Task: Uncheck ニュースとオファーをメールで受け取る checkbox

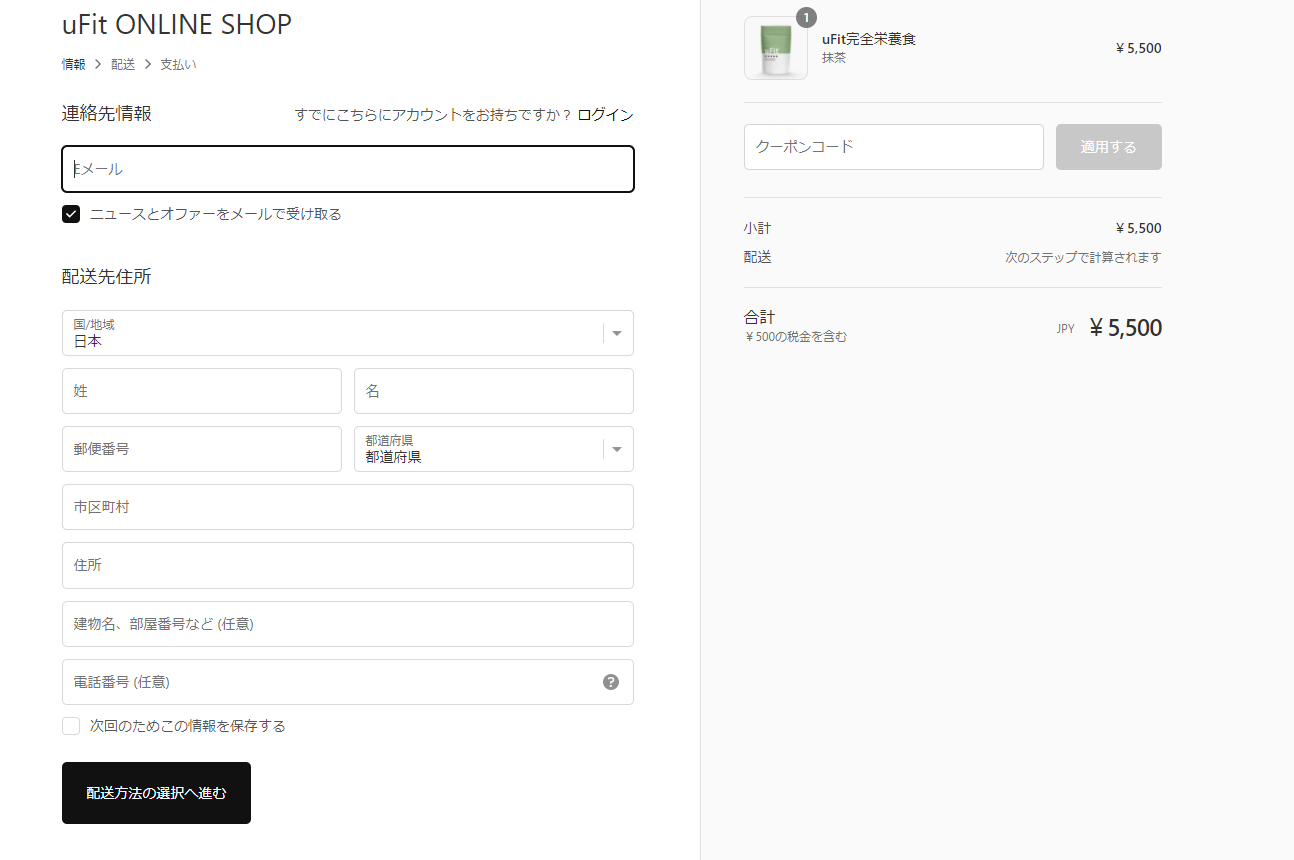Action: click(x=71, y=214)
